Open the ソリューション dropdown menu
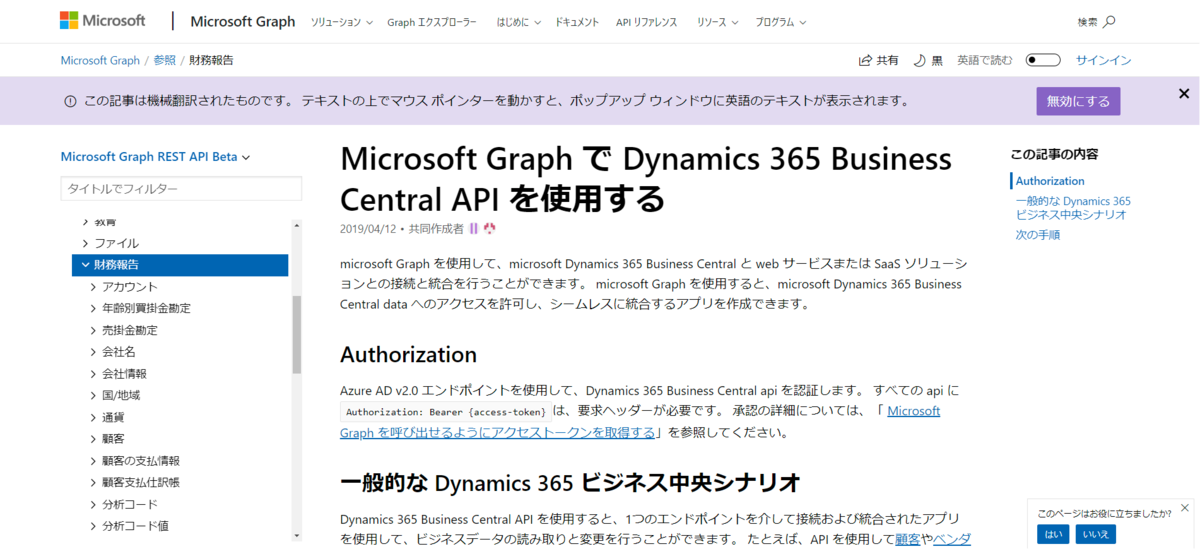This screenshot has width=1200, height=549. [342, 22]
